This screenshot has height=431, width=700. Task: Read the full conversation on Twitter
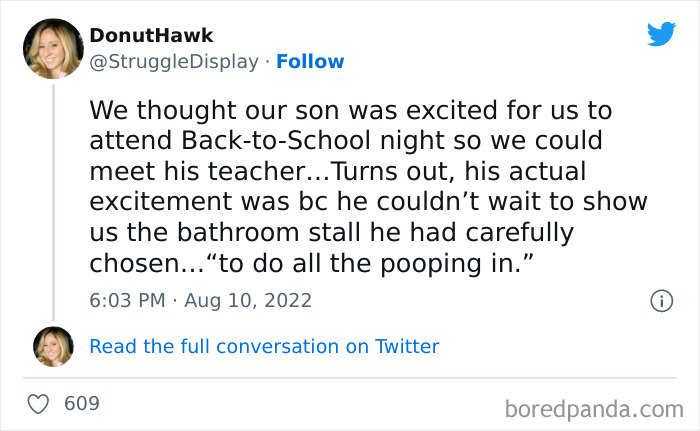click(x=264, y=346)
